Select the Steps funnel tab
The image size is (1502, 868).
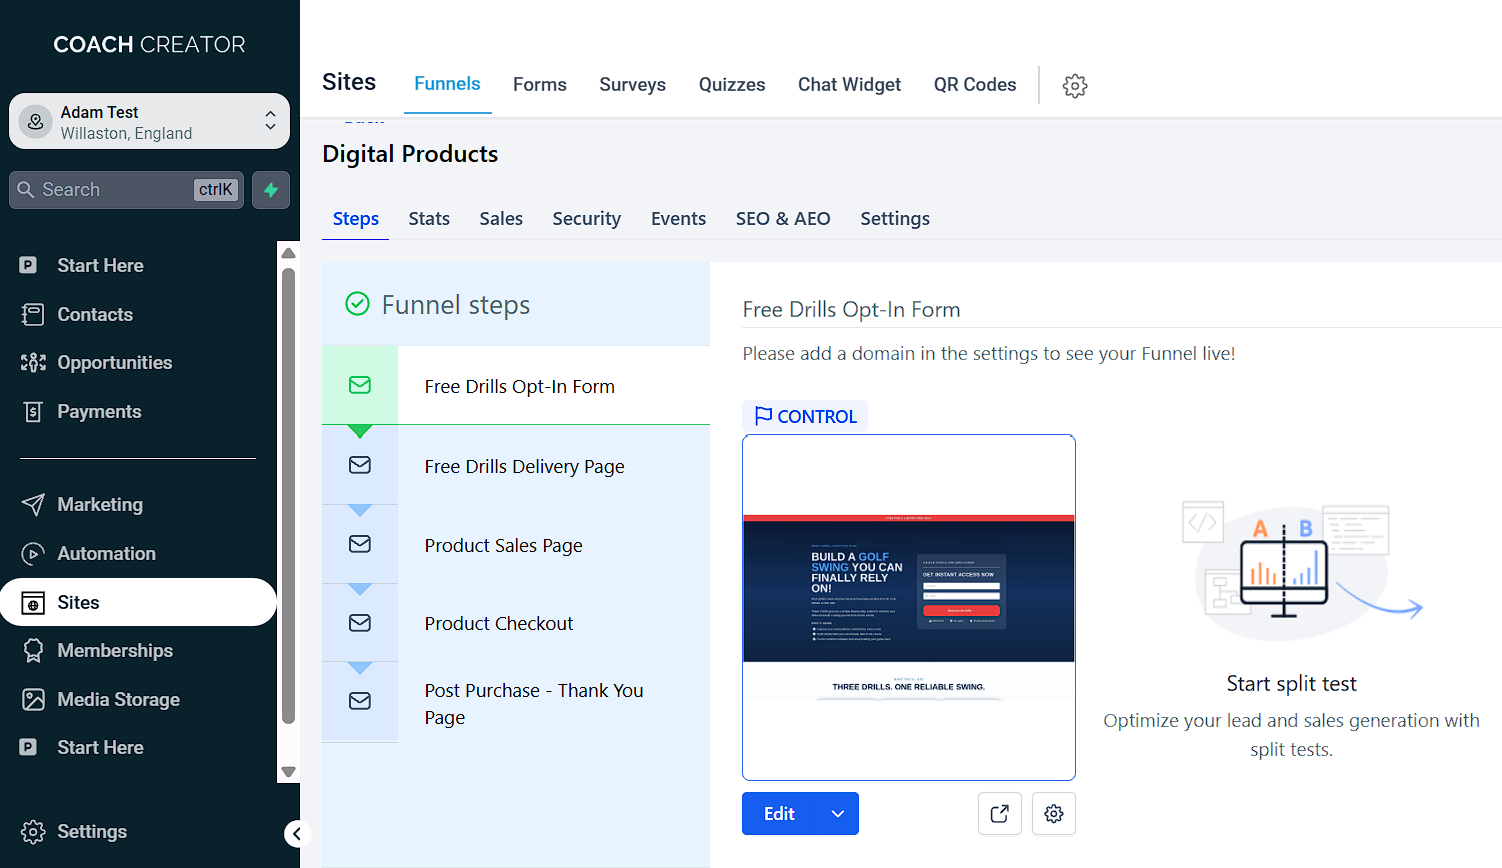coord(356,219)
